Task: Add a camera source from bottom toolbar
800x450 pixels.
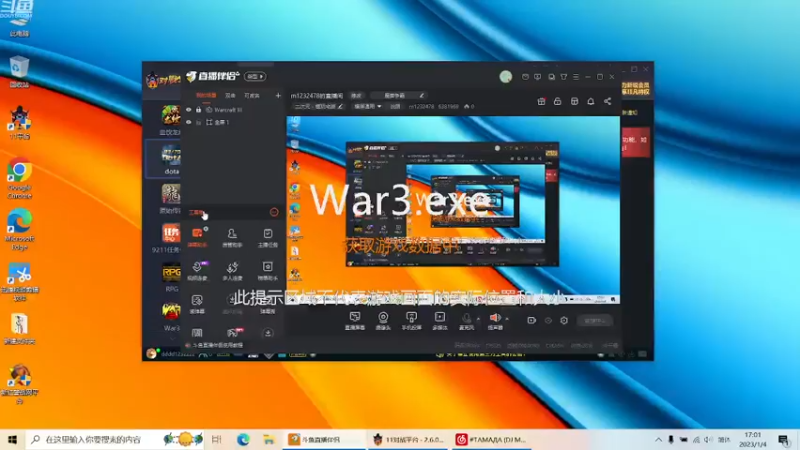Action: click(x=383, y=321)
